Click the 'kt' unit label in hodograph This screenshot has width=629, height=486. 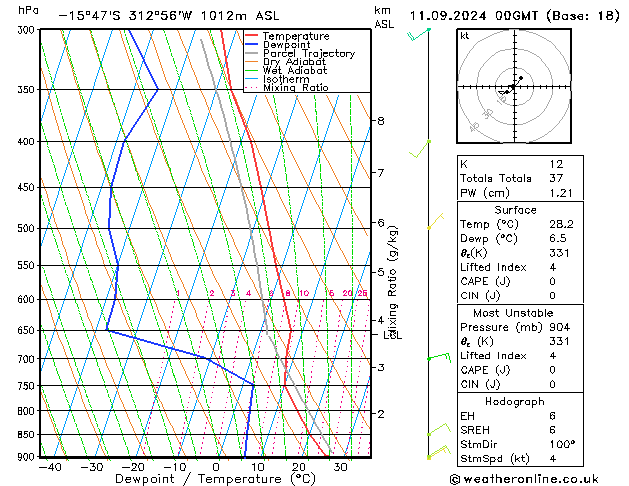tap(465, 36)
